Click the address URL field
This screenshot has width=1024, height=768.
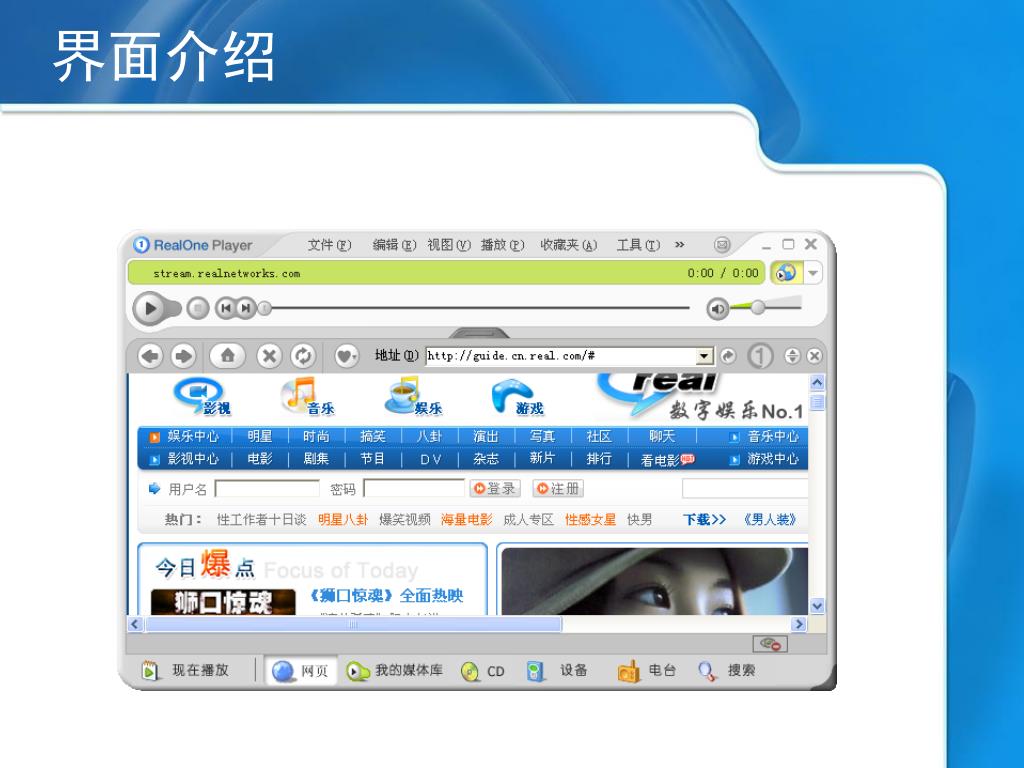pos(561,356)
